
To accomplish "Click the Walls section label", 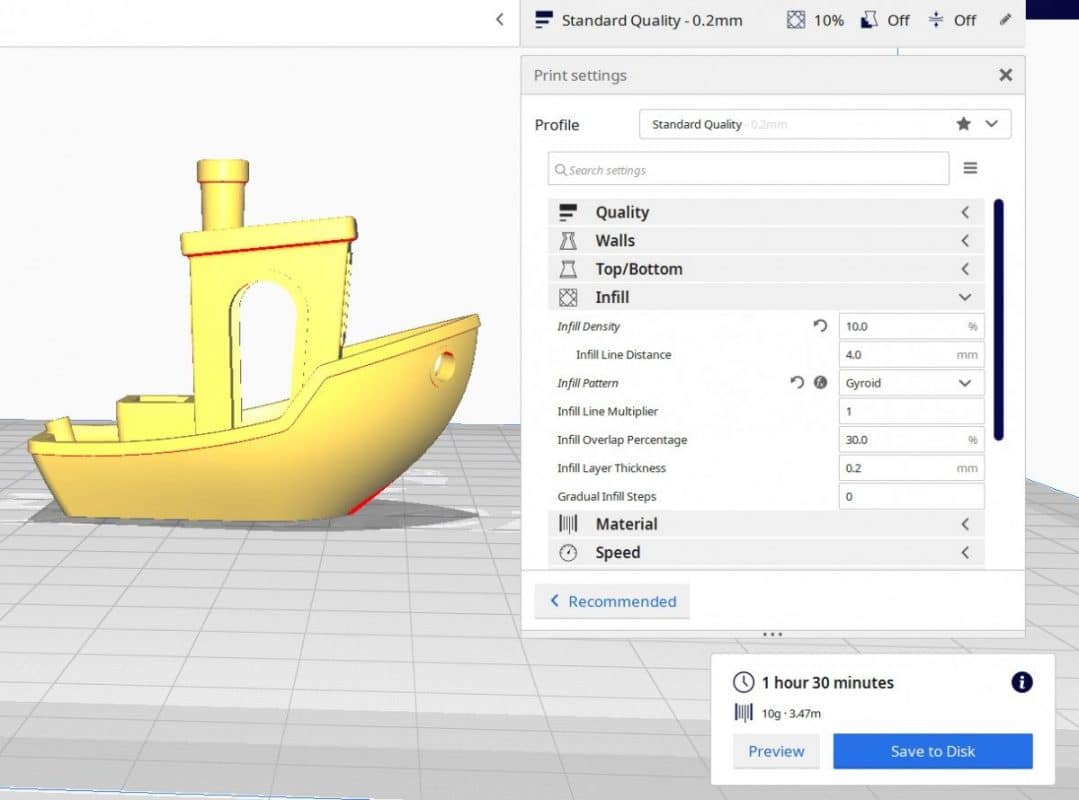I will (x=615, y=241).
